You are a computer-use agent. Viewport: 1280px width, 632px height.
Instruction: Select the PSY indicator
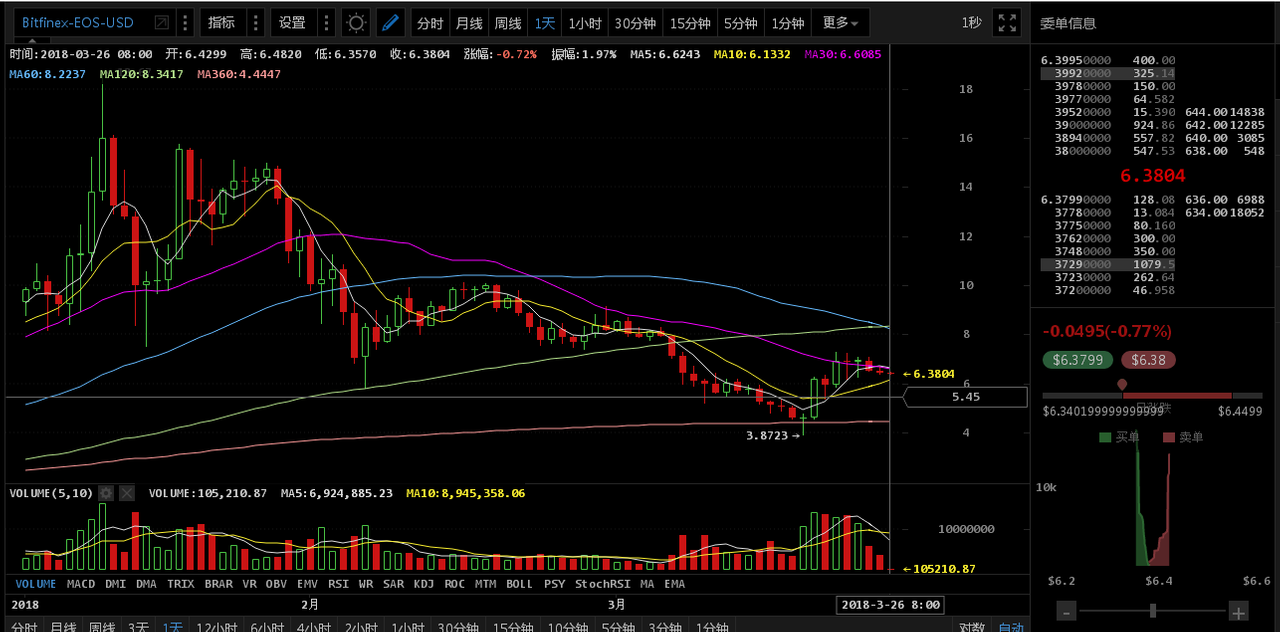tap(555, 584)
